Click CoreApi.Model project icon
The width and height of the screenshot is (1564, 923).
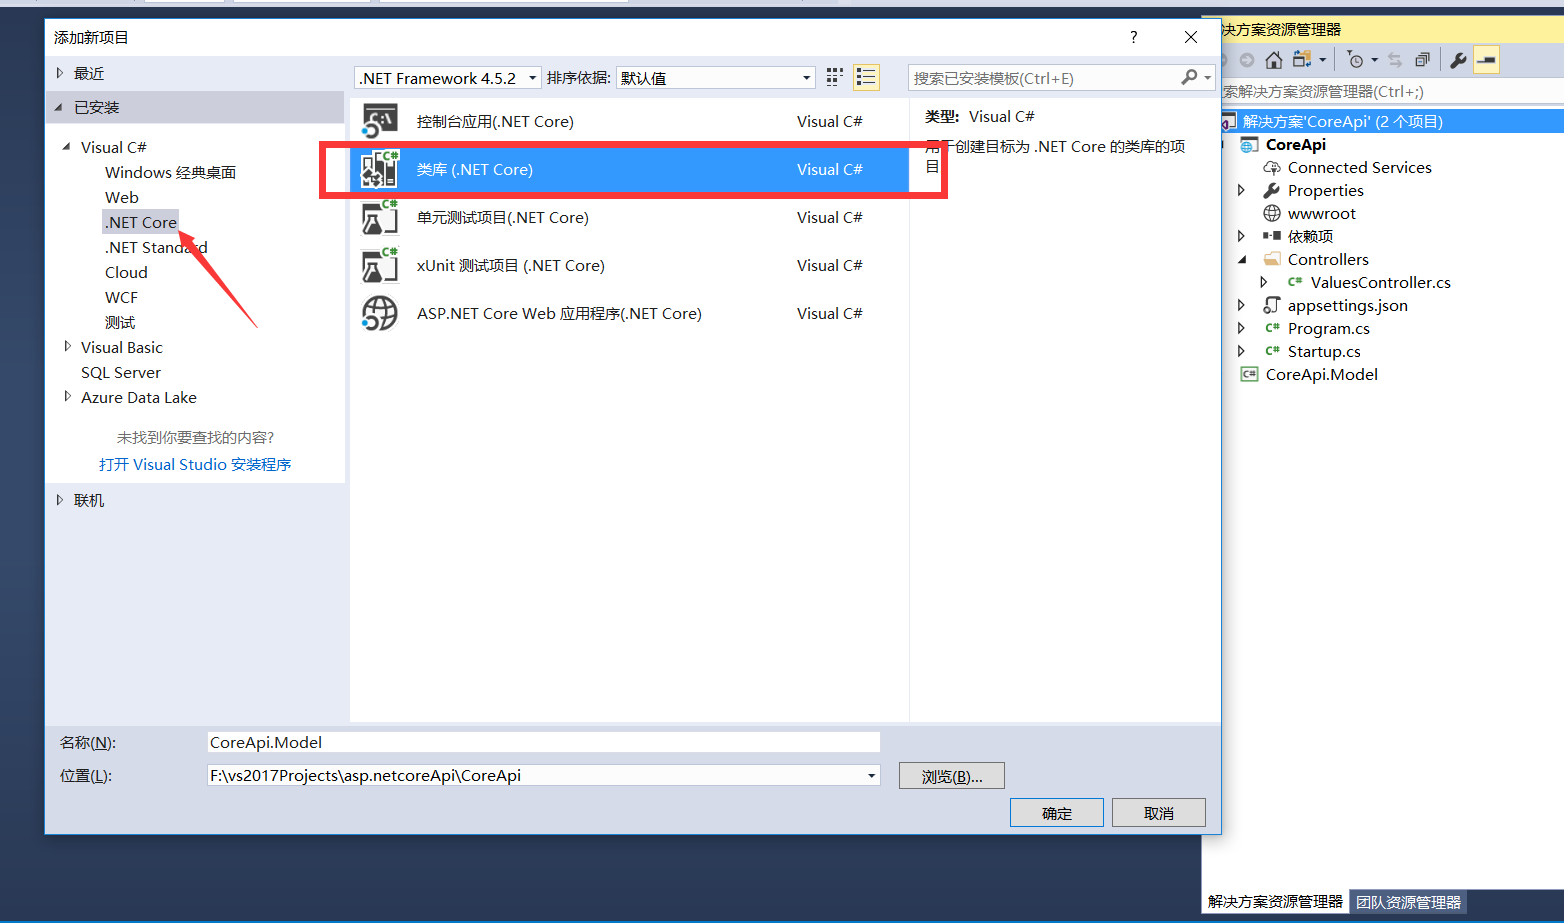(1249, 374)
